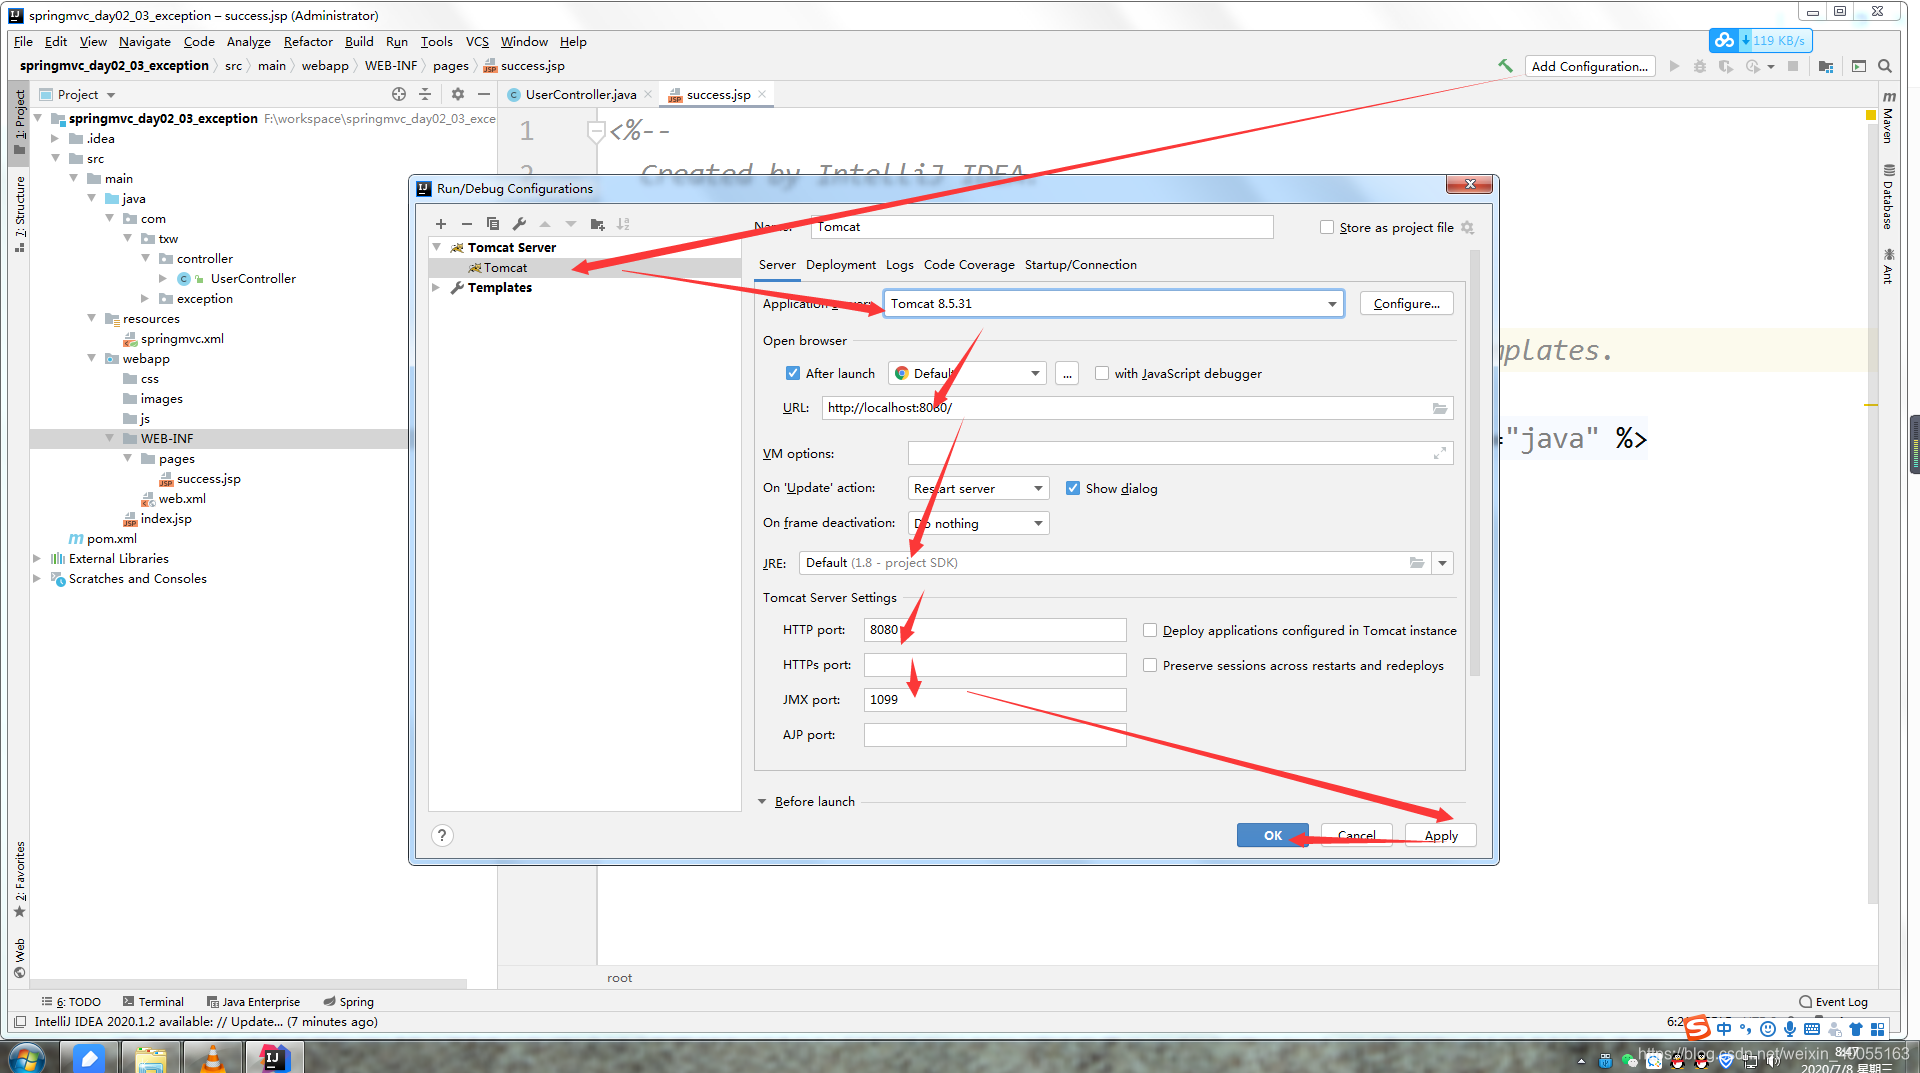Click IntelliJ IDEA taskbar icon
The image size is (1920, 1073).
click(273, 1058)
